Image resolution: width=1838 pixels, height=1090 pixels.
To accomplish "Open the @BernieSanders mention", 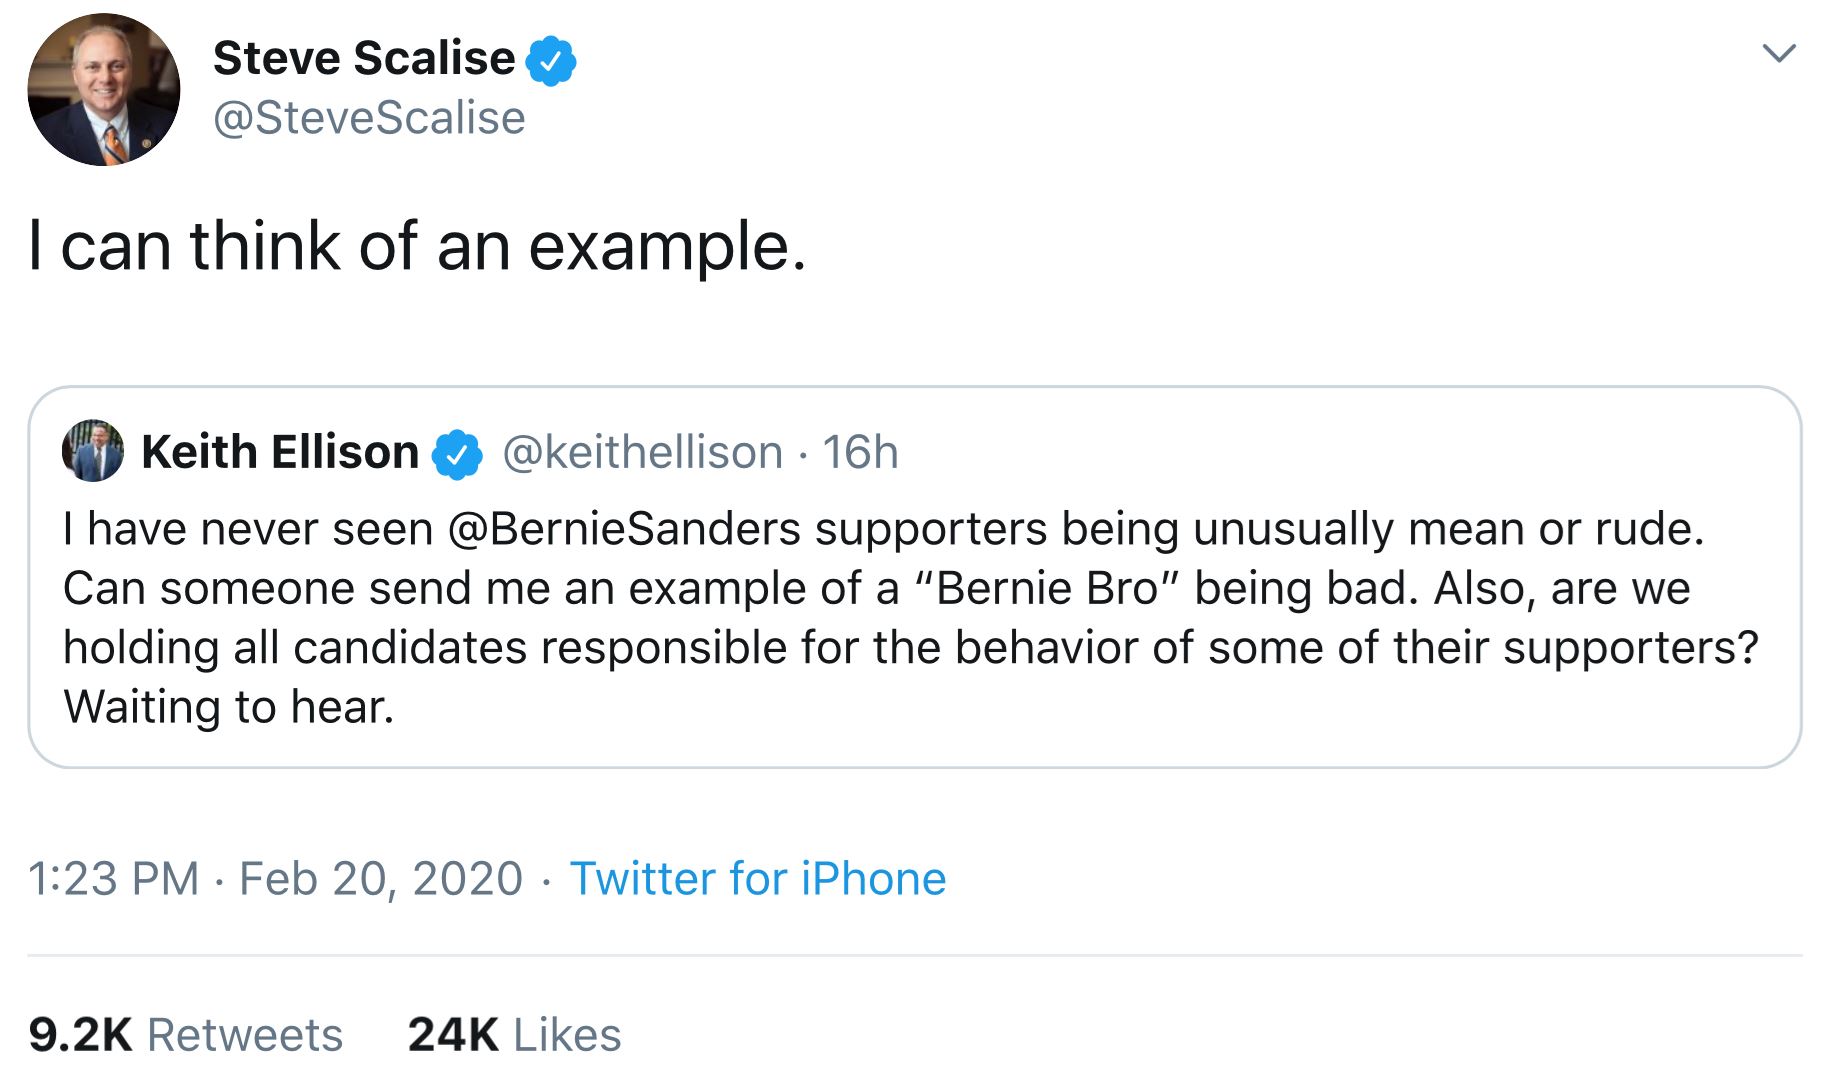I will 624,529.
